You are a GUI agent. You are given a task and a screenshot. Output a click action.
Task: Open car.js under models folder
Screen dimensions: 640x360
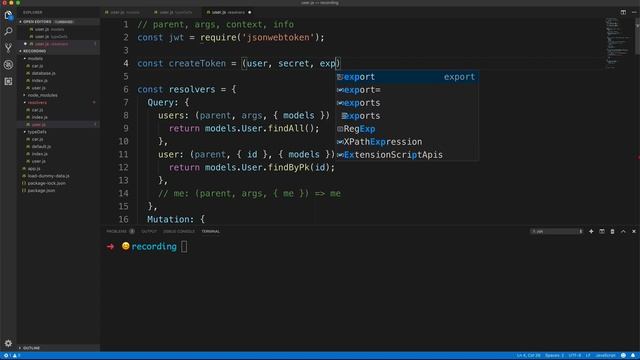click(x=37, y=66)
